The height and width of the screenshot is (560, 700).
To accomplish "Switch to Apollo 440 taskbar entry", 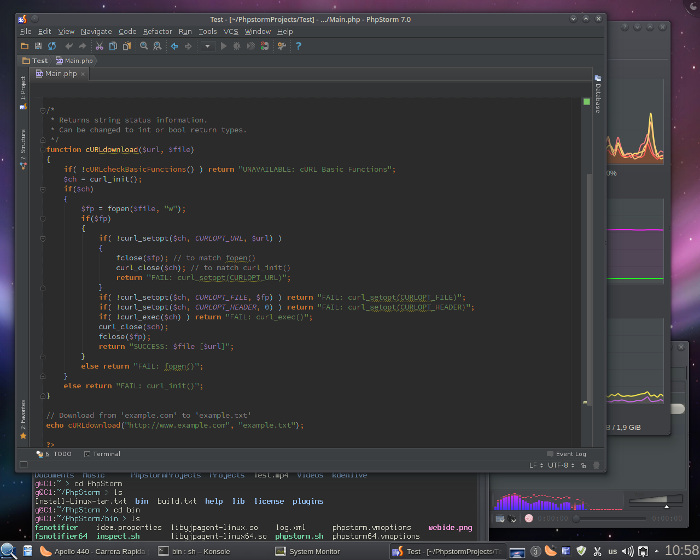I will coord(95,552).
